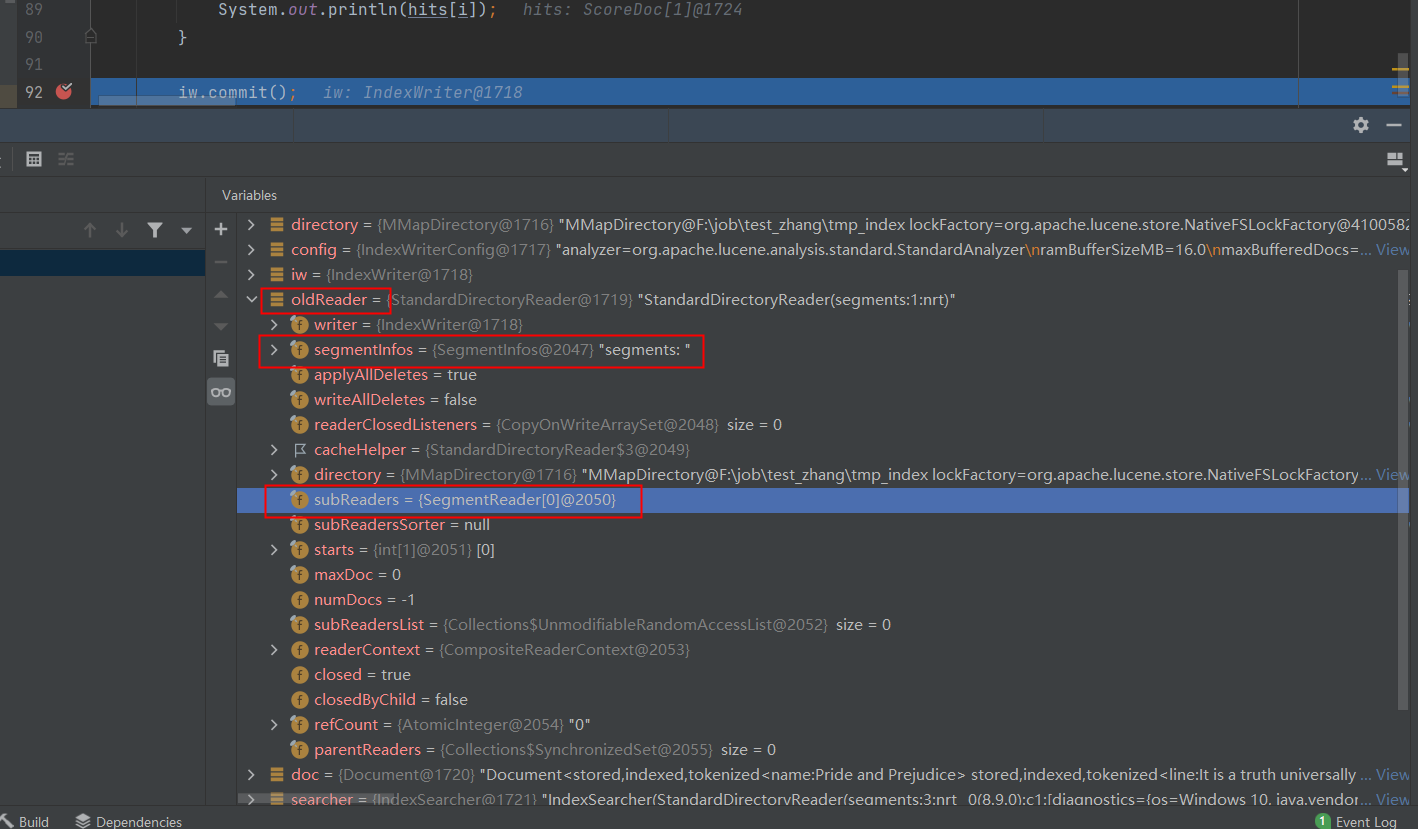Expand the segmentInfos field node
The image size is (1418, 829).
274,350
